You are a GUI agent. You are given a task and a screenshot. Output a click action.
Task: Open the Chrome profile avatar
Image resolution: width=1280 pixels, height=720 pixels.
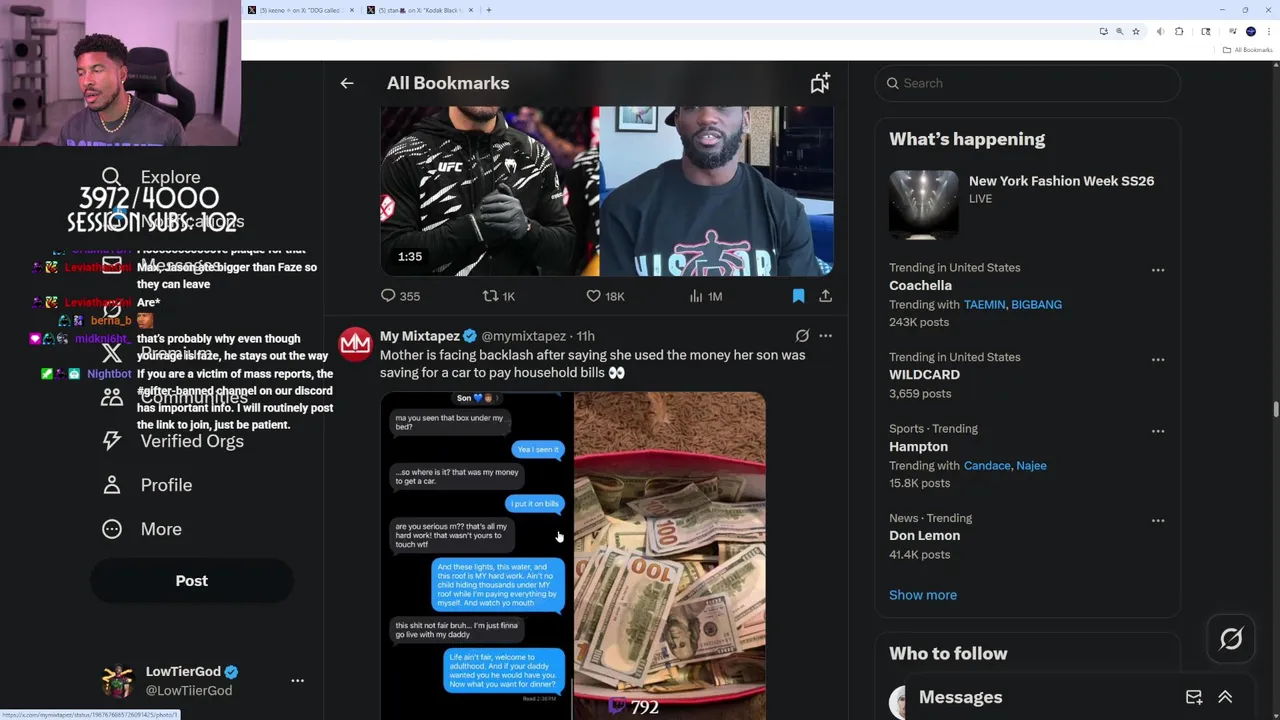(1250, 32)
